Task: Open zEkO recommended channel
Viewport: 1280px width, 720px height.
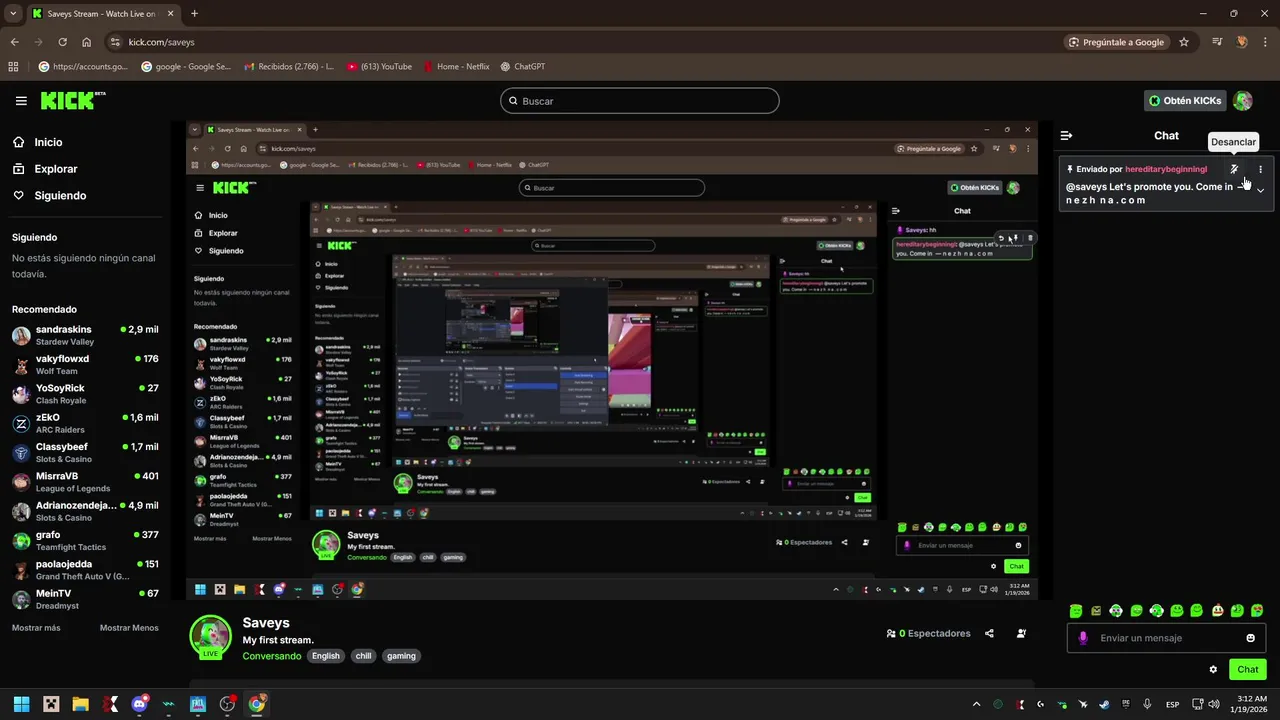Action: [85, 423]
